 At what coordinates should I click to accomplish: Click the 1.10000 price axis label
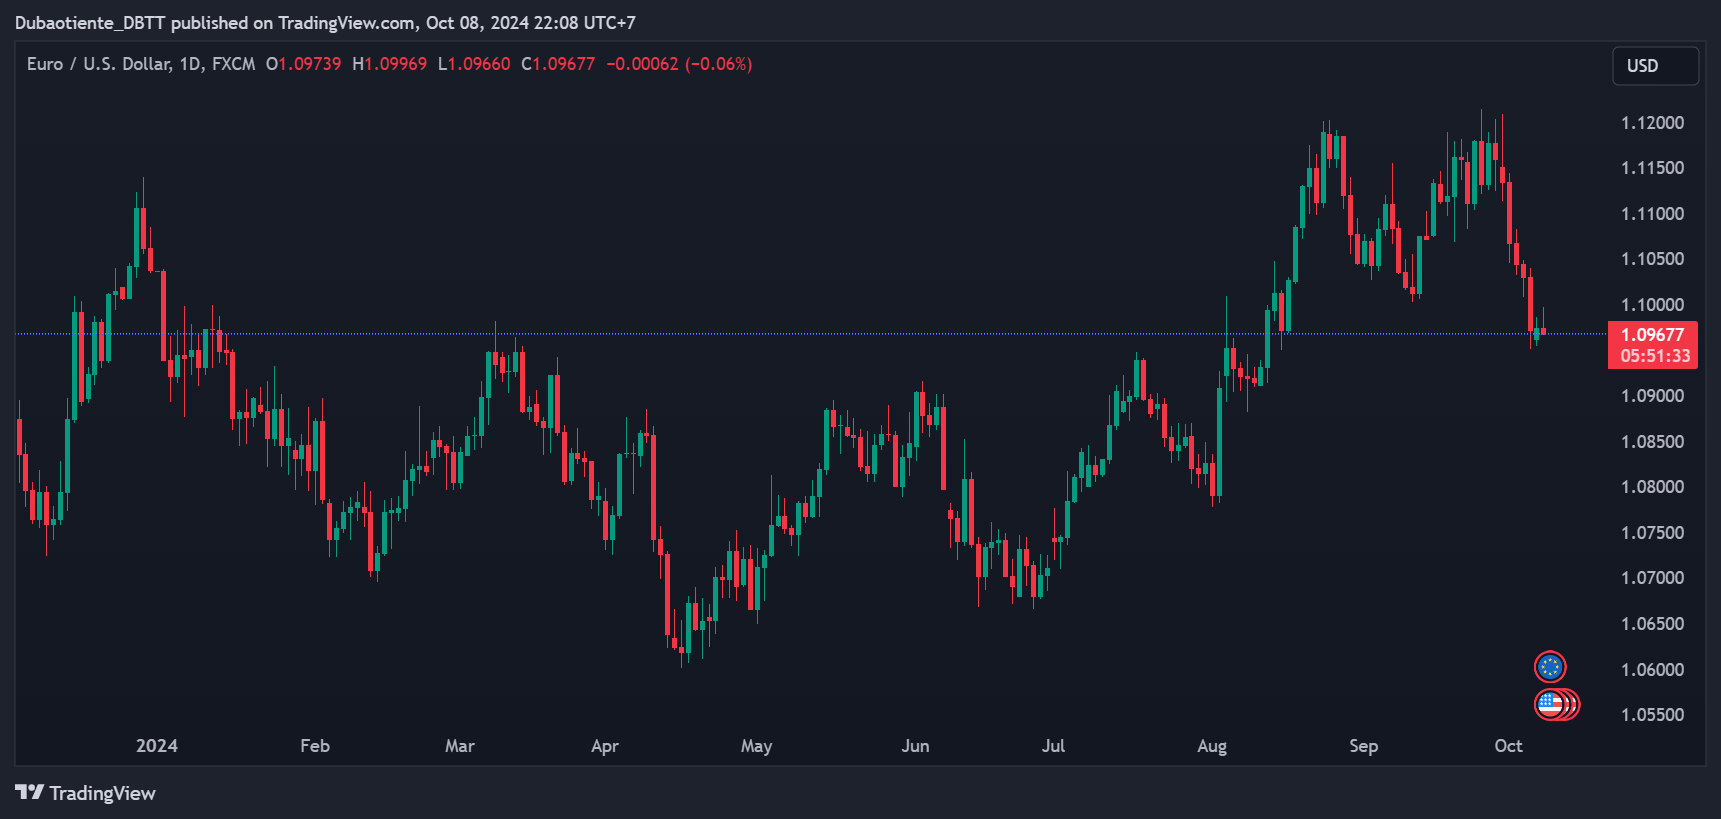pyautogui.click(x=1652, y=305)
